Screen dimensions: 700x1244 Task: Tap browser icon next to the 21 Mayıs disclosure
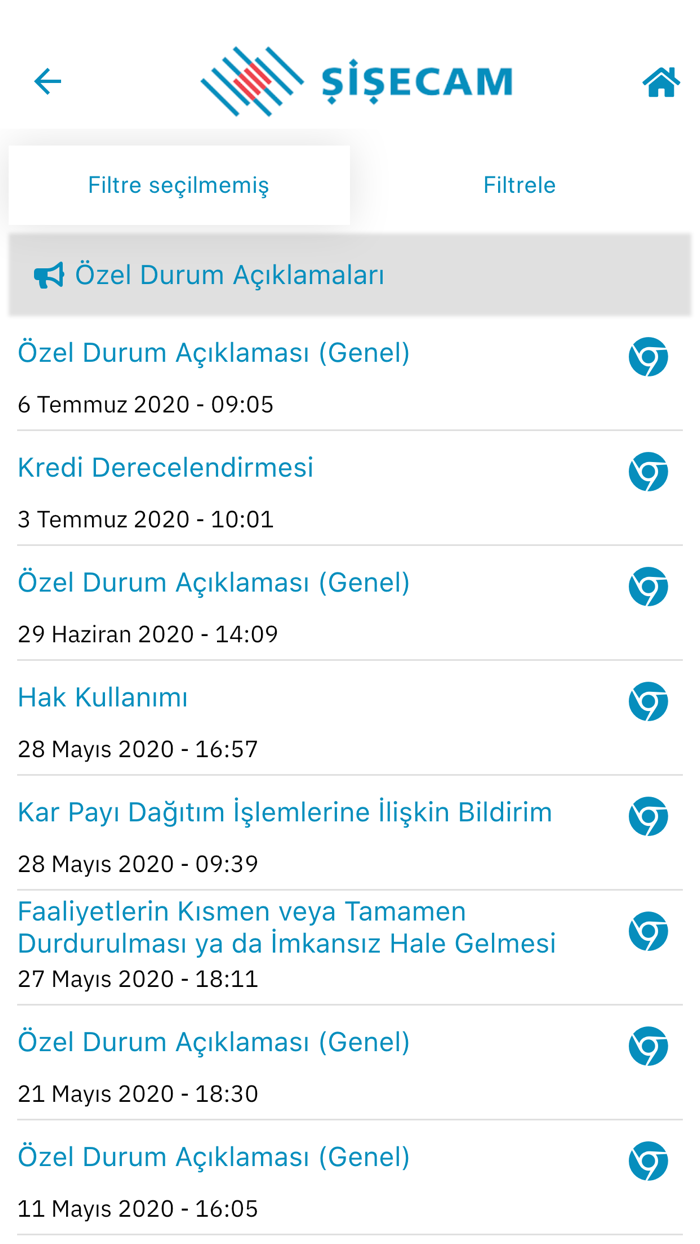point(648,1046)
